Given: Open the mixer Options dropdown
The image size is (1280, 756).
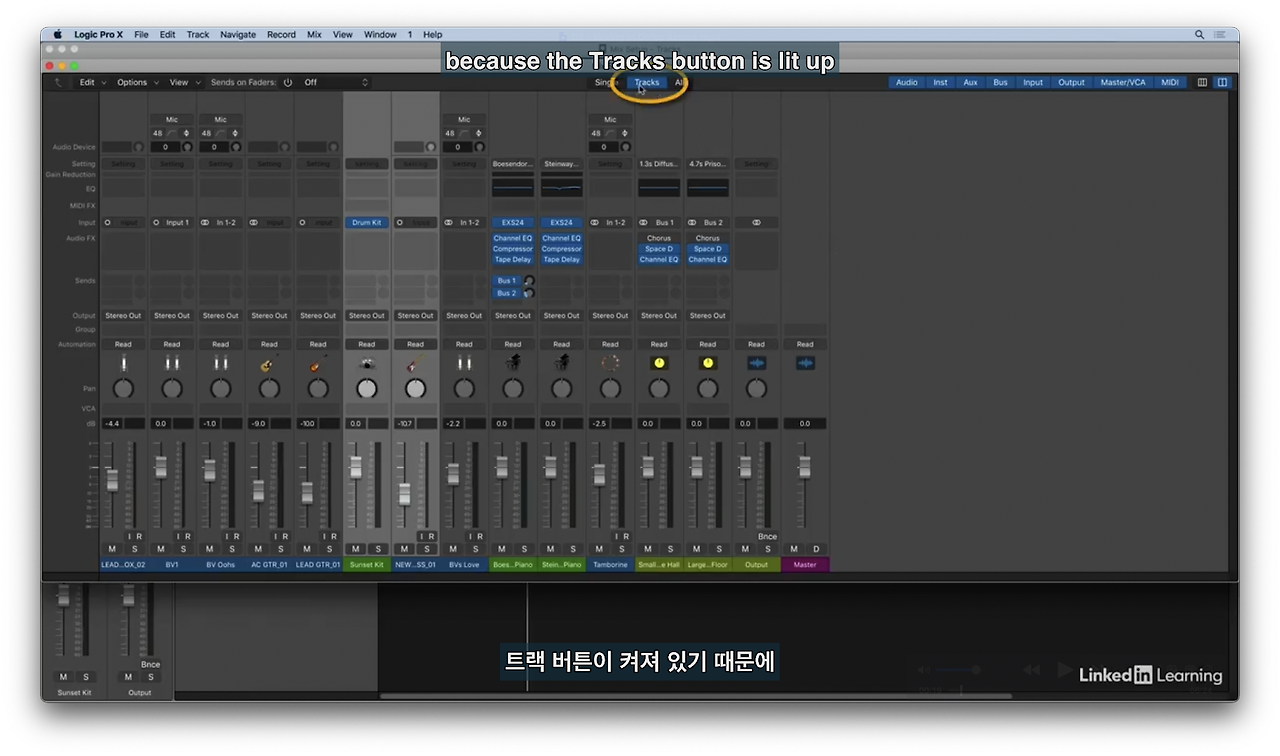Looking at the screenshot, I should pos(136,83).
